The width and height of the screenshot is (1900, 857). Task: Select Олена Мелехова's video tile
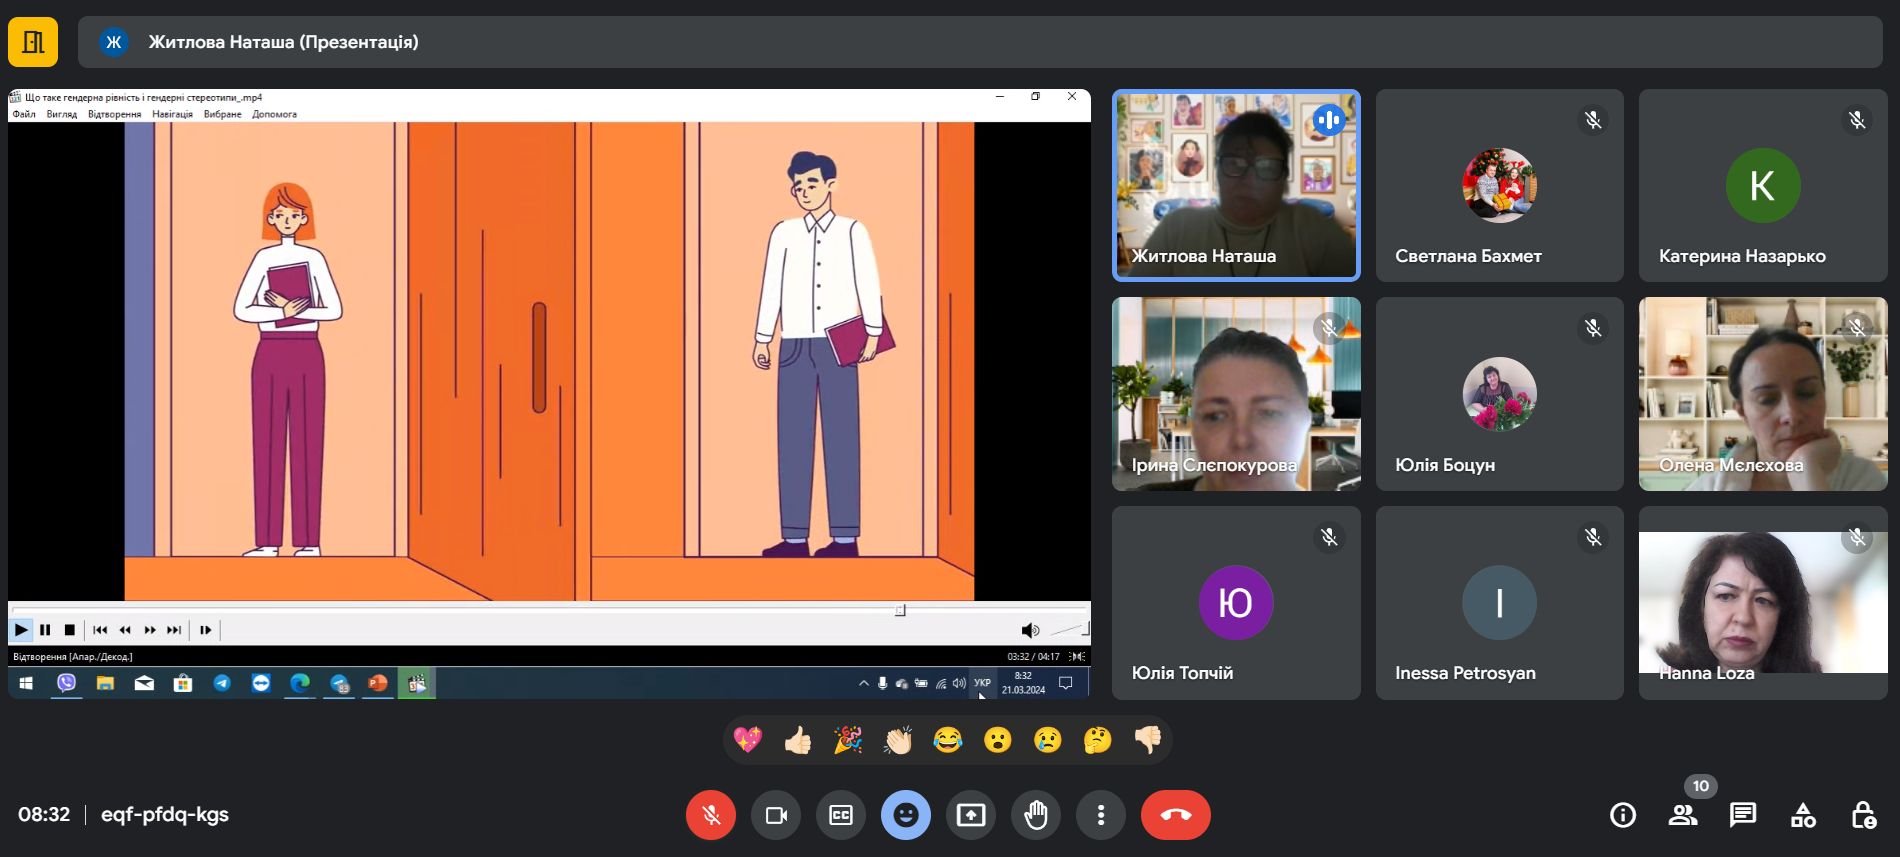1762,393
